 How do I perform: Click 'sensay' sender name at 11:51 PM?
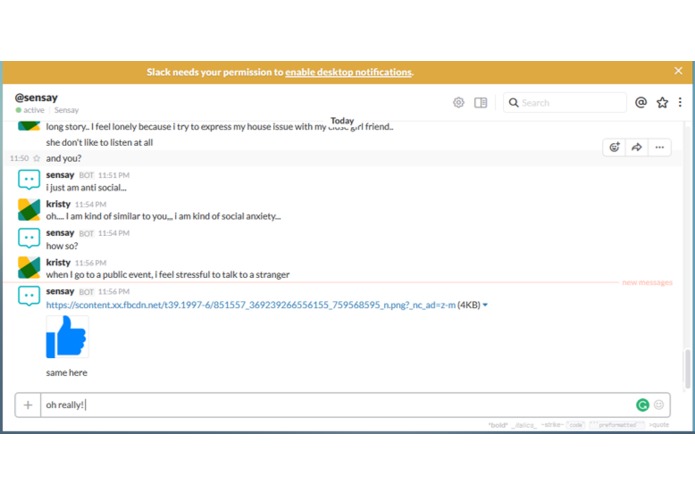click(60, 175)
